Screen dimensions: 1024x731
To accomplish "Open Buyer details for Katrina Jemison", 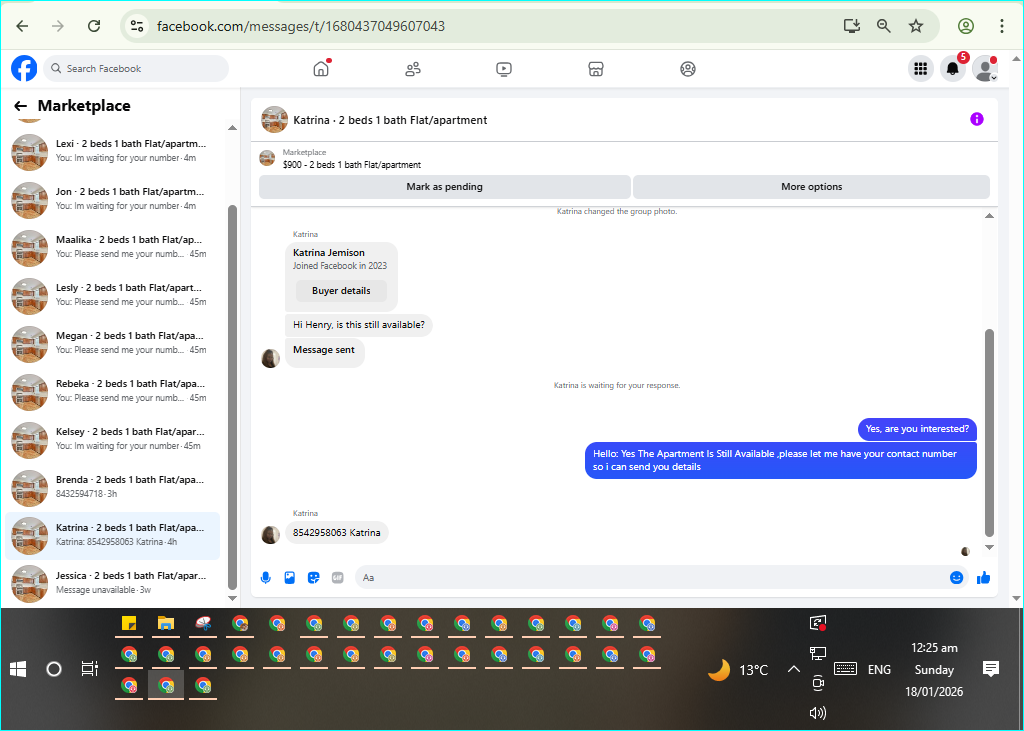I will pos(341,291).
